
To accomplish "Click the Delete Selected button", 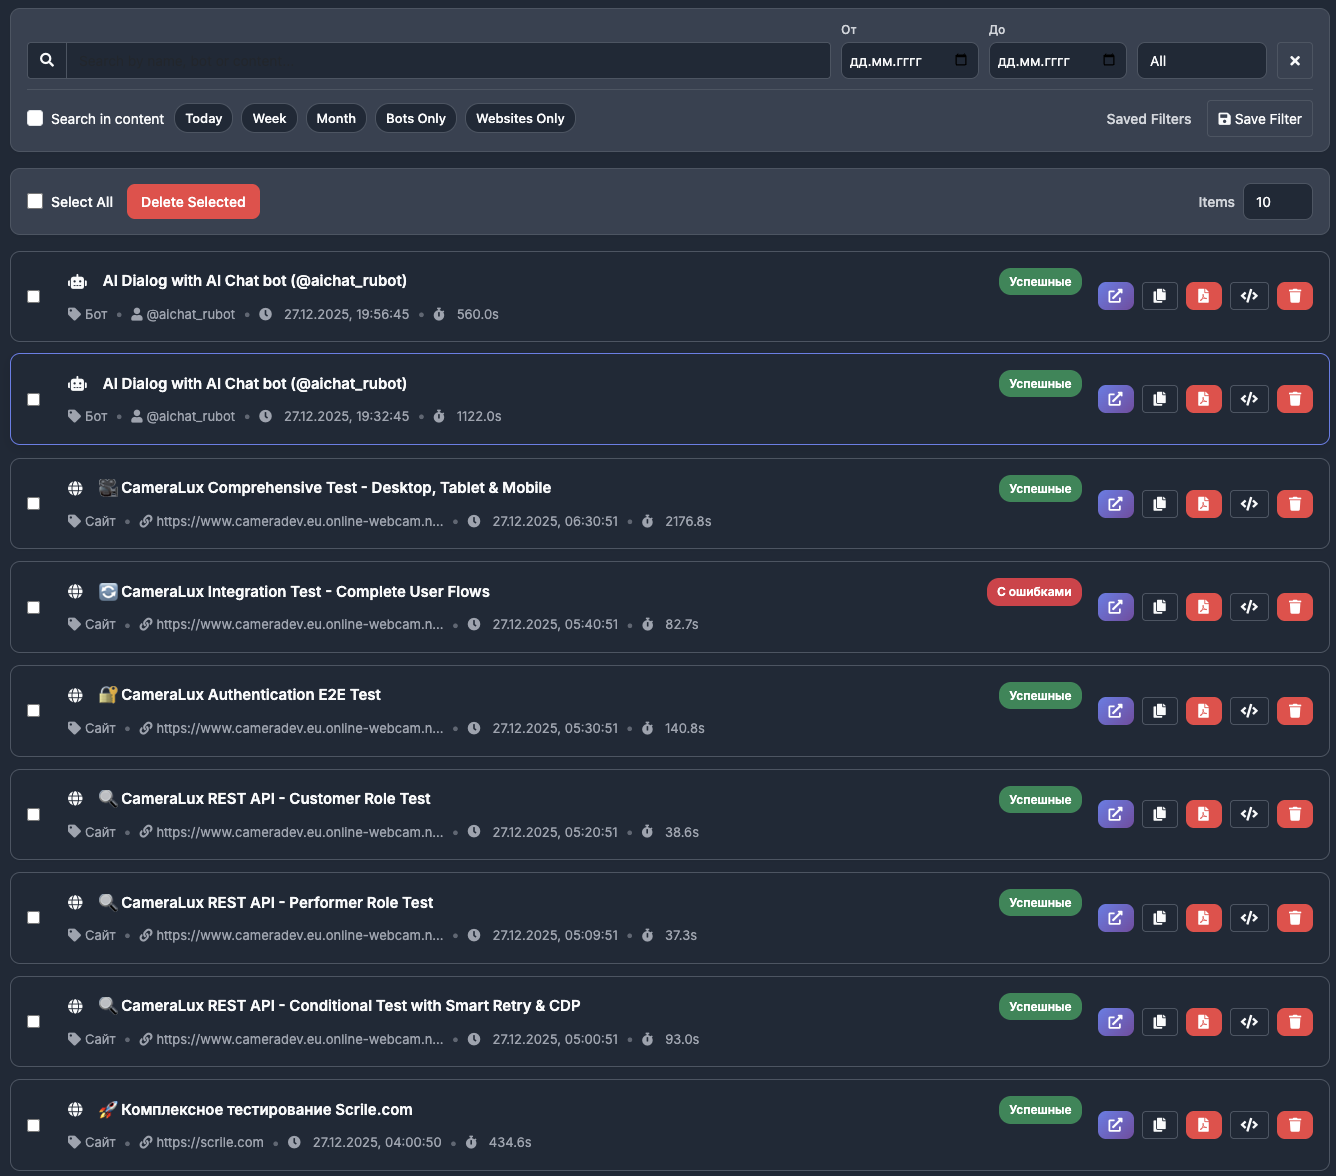I will (x=193, y=201).
